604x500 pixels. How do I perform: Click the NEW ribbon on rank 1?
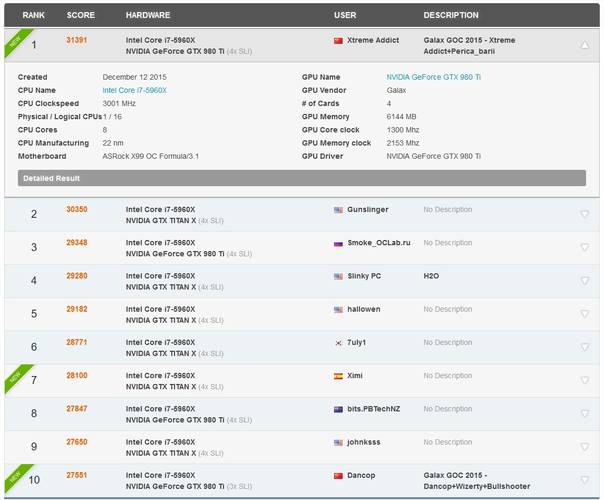click(15, 41)
